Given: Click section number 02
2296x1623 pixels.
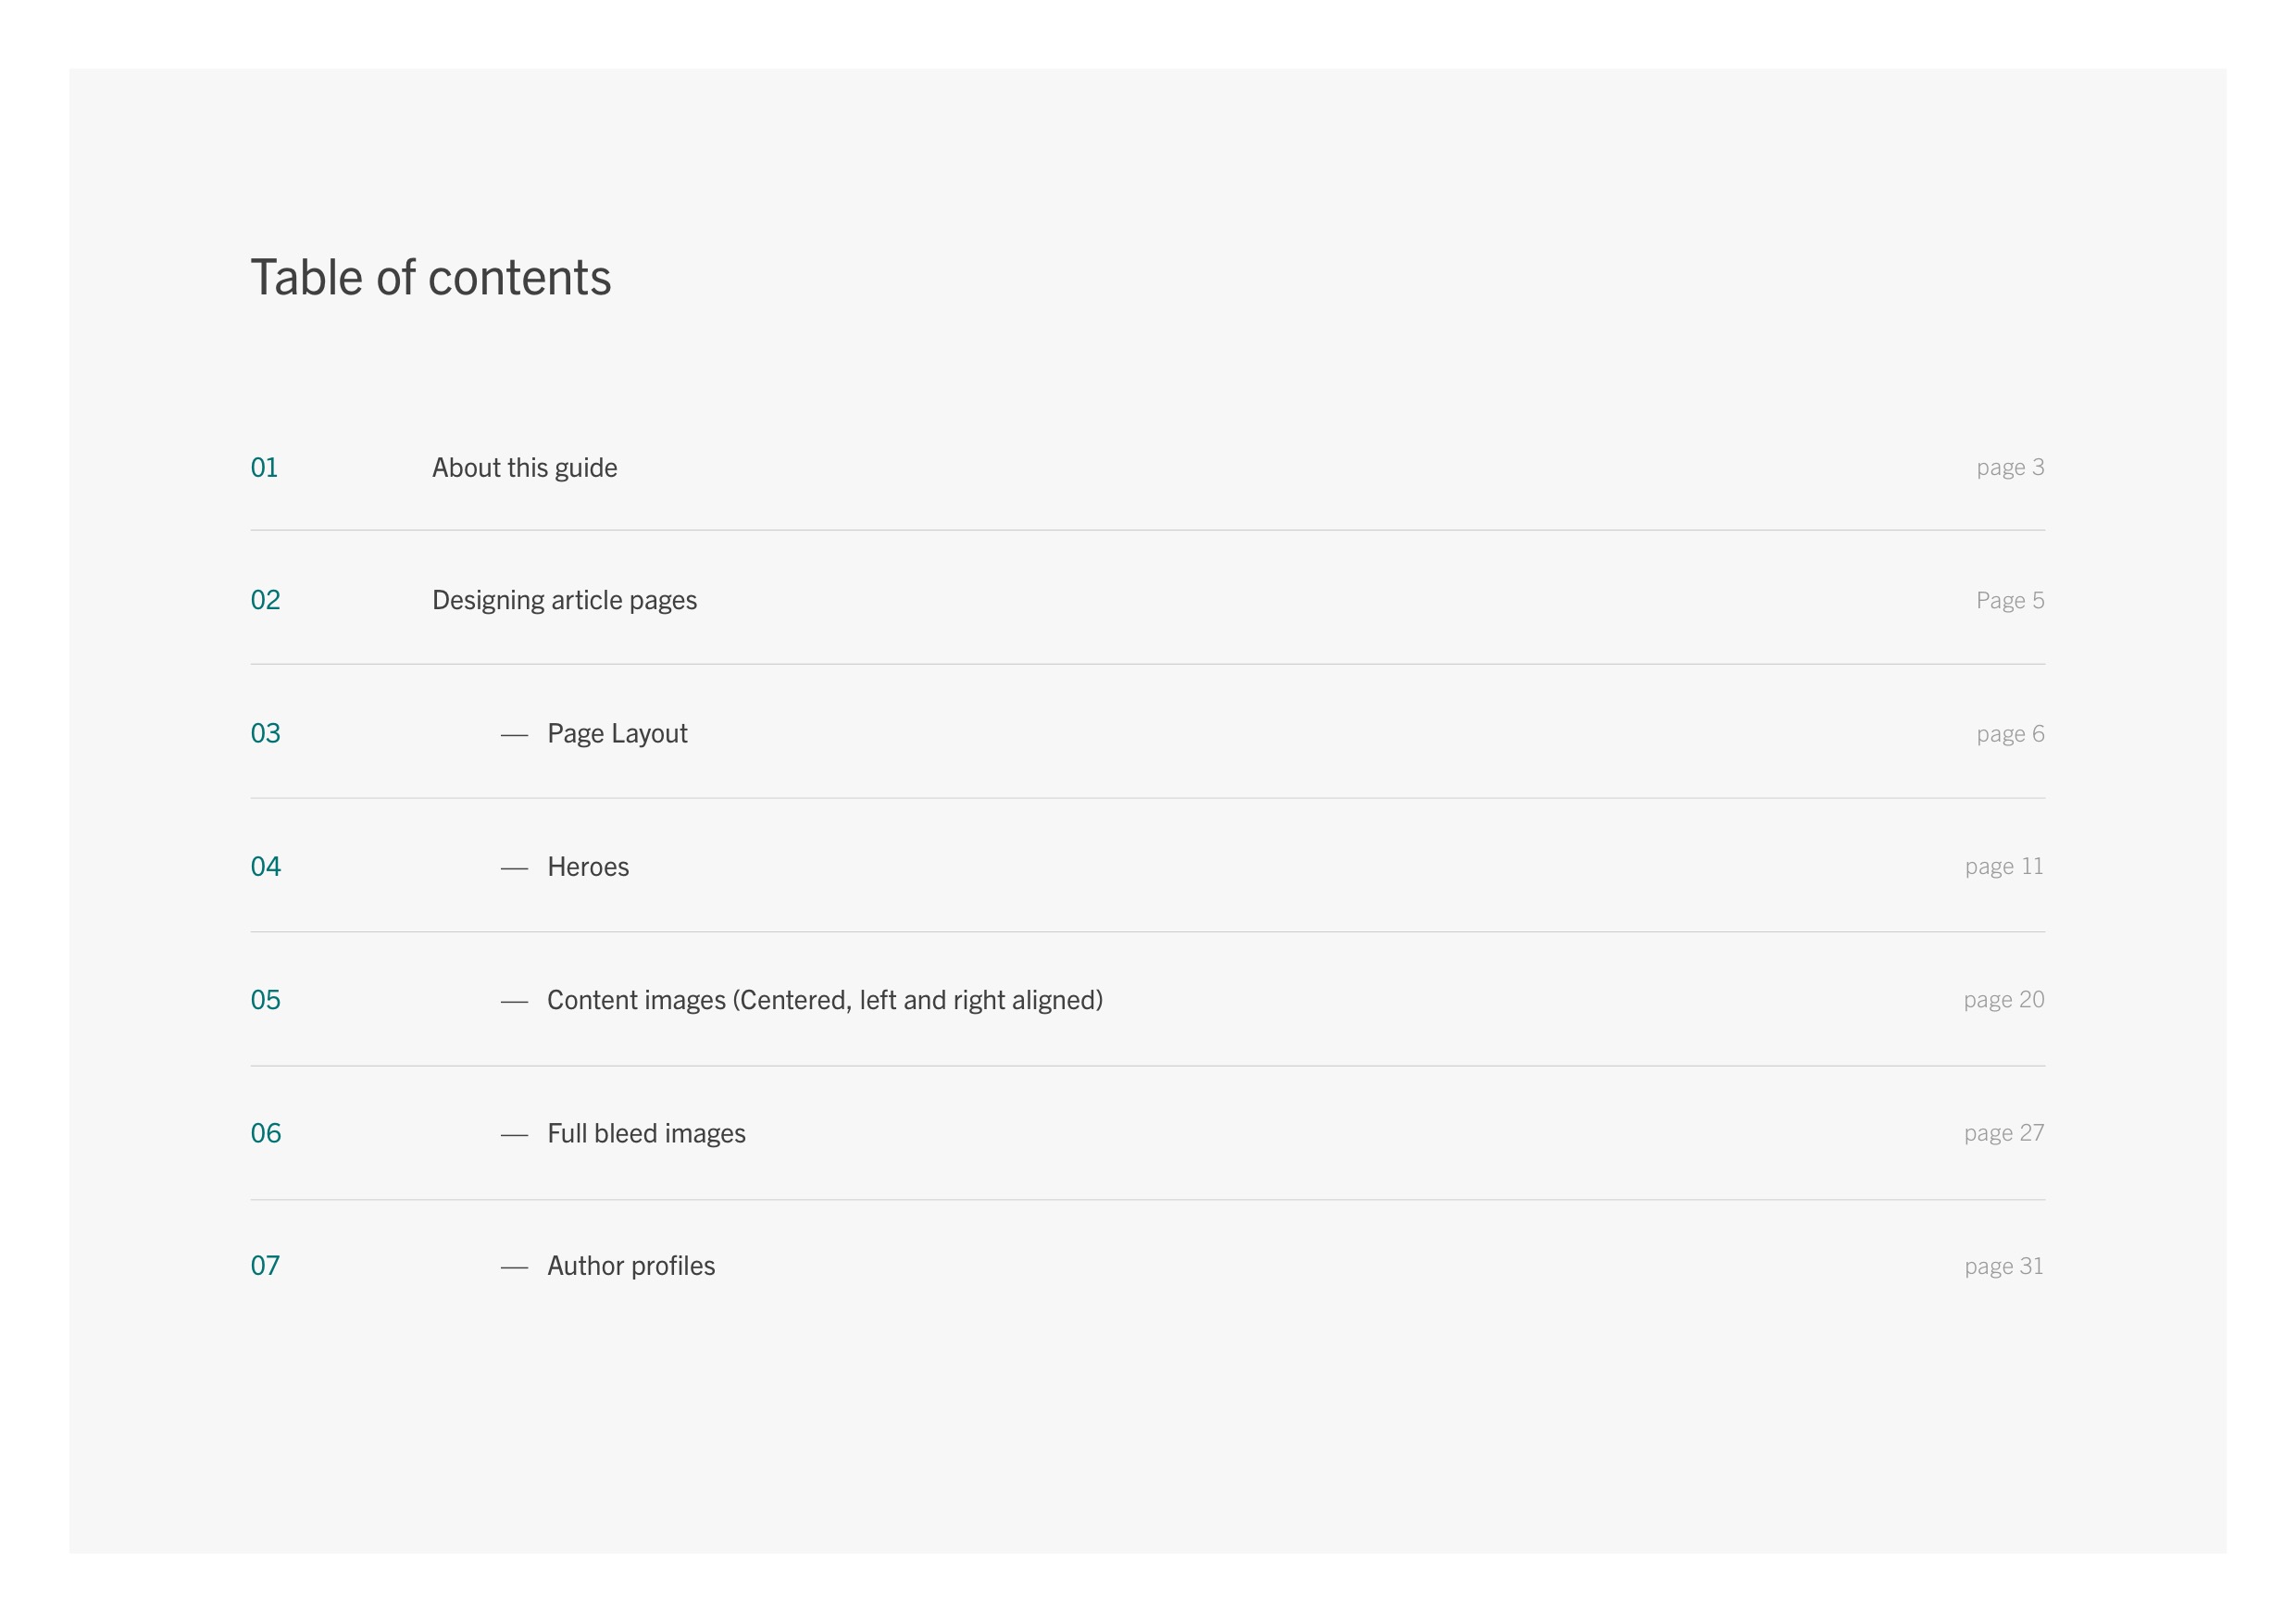Looking at the screenshot, I should 265,601.
